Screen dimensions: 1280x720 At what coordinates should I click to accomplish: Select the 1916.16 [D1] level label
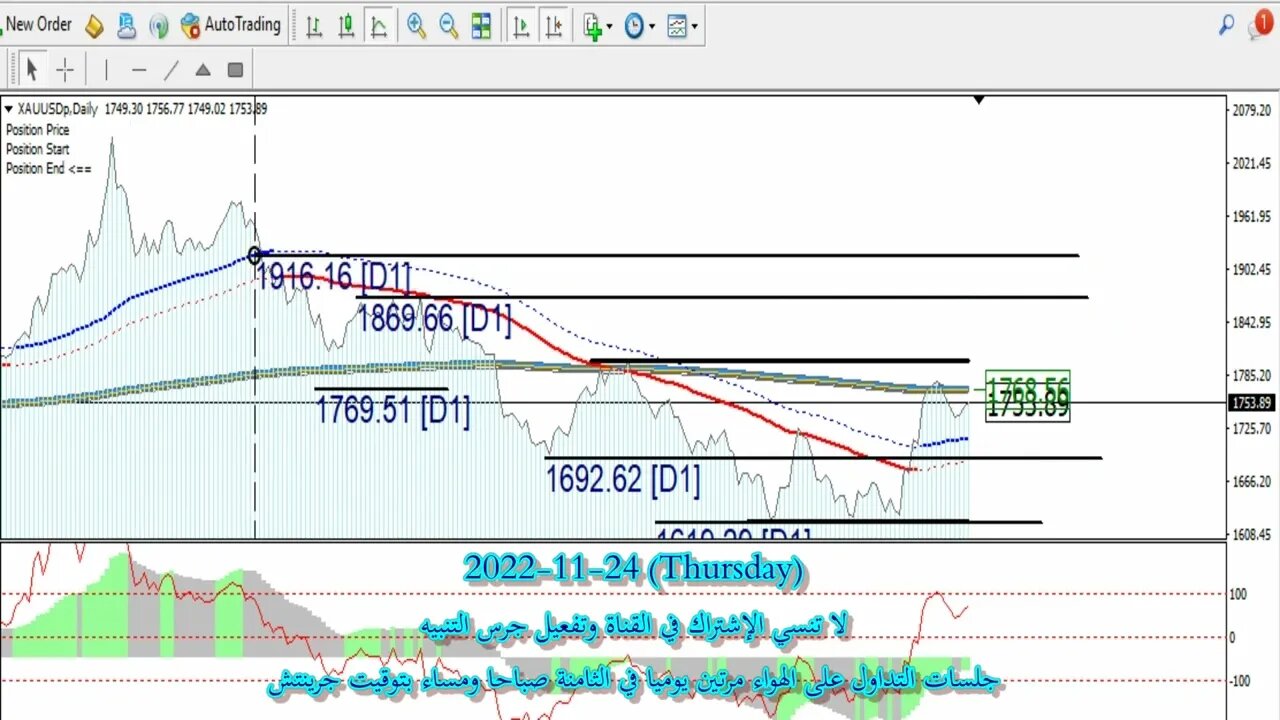point(333,276)
